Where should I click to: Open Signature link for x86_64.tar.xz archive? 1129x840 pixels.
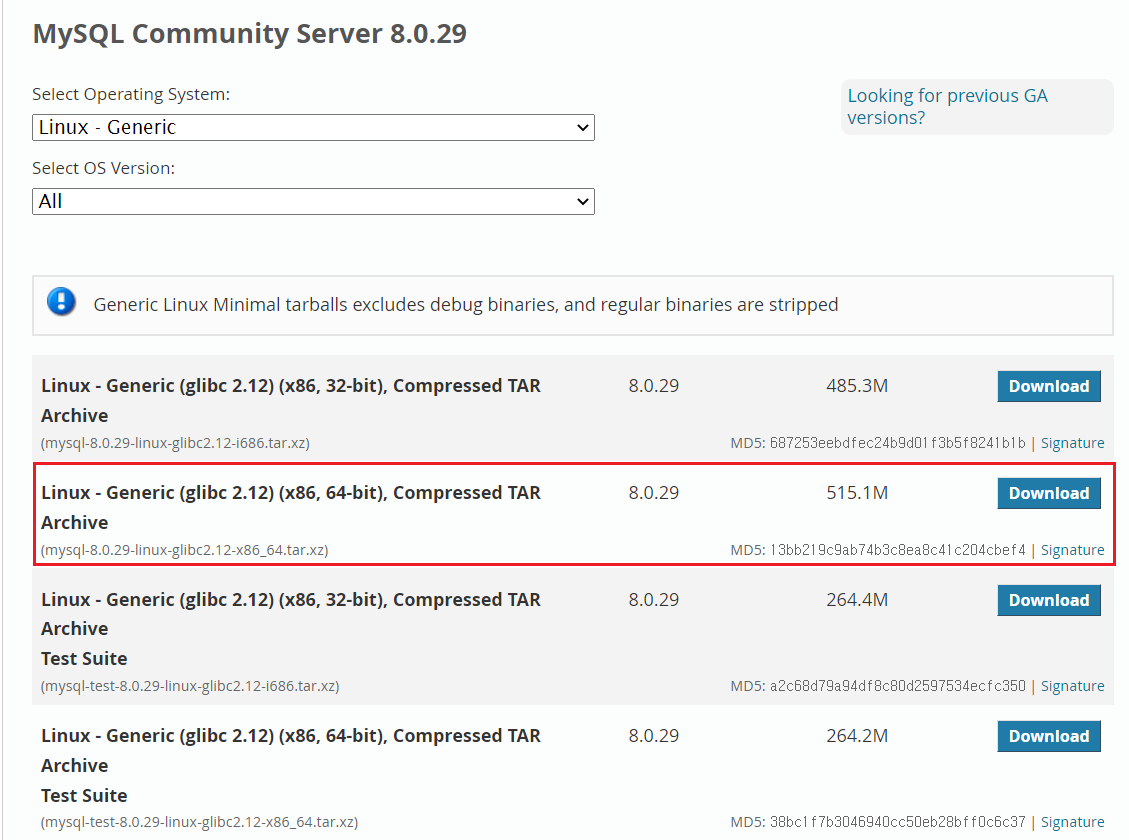[1072, 550]
